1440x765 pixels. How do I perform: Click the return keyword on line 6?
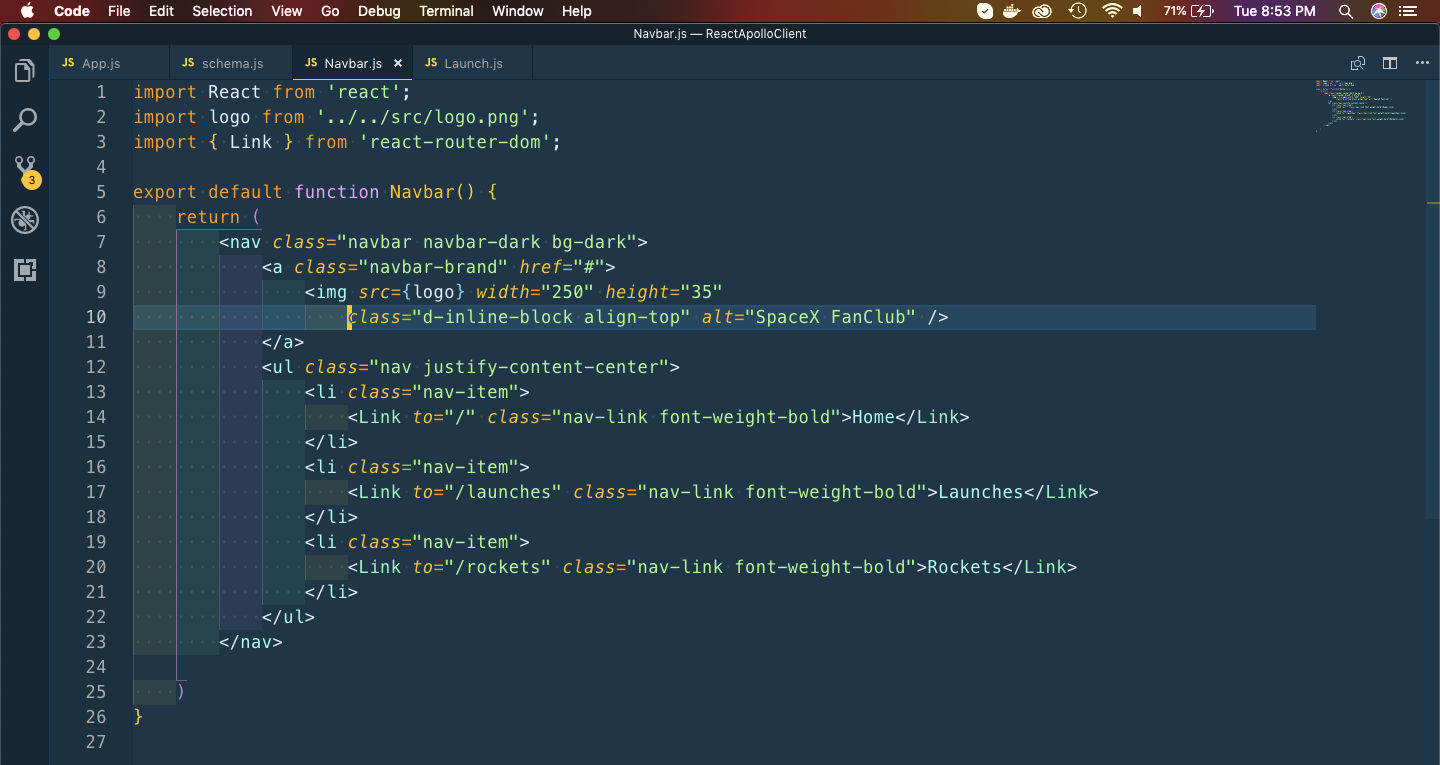tap(208, 217)
